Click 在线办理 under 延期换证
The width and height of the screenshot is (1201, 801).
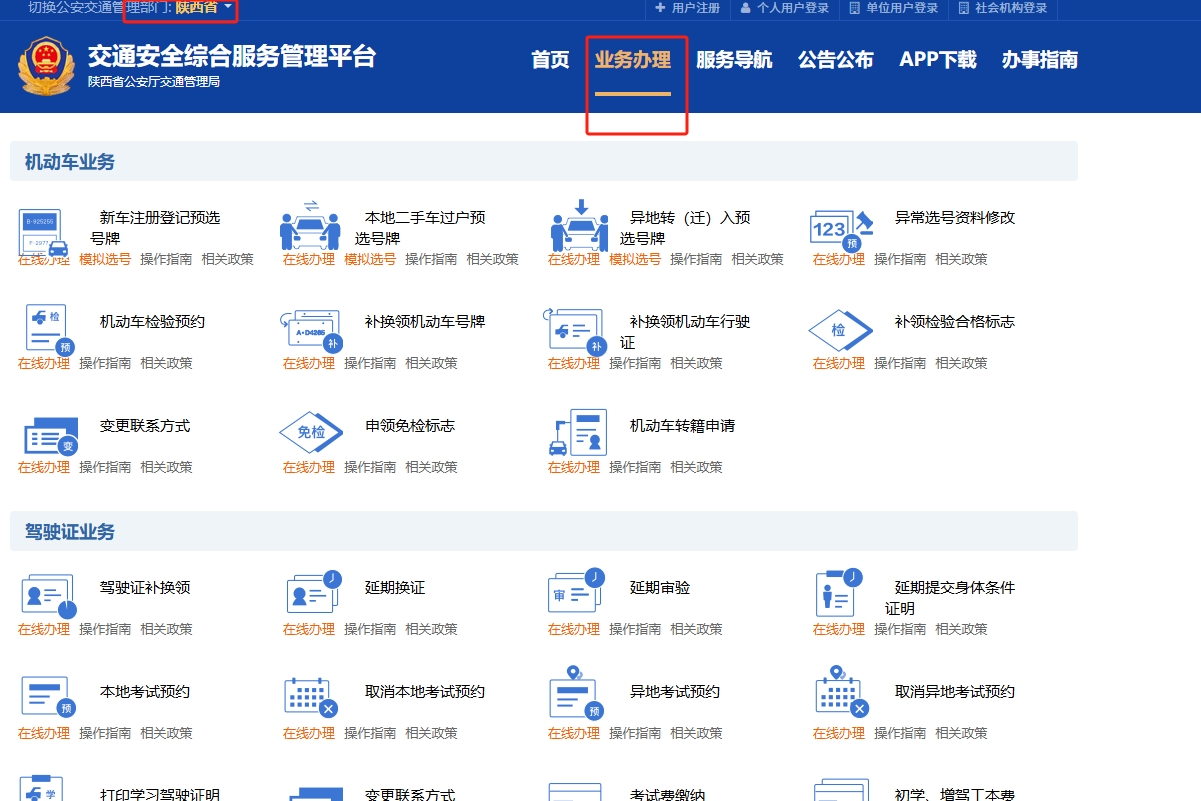coord(308,629)
